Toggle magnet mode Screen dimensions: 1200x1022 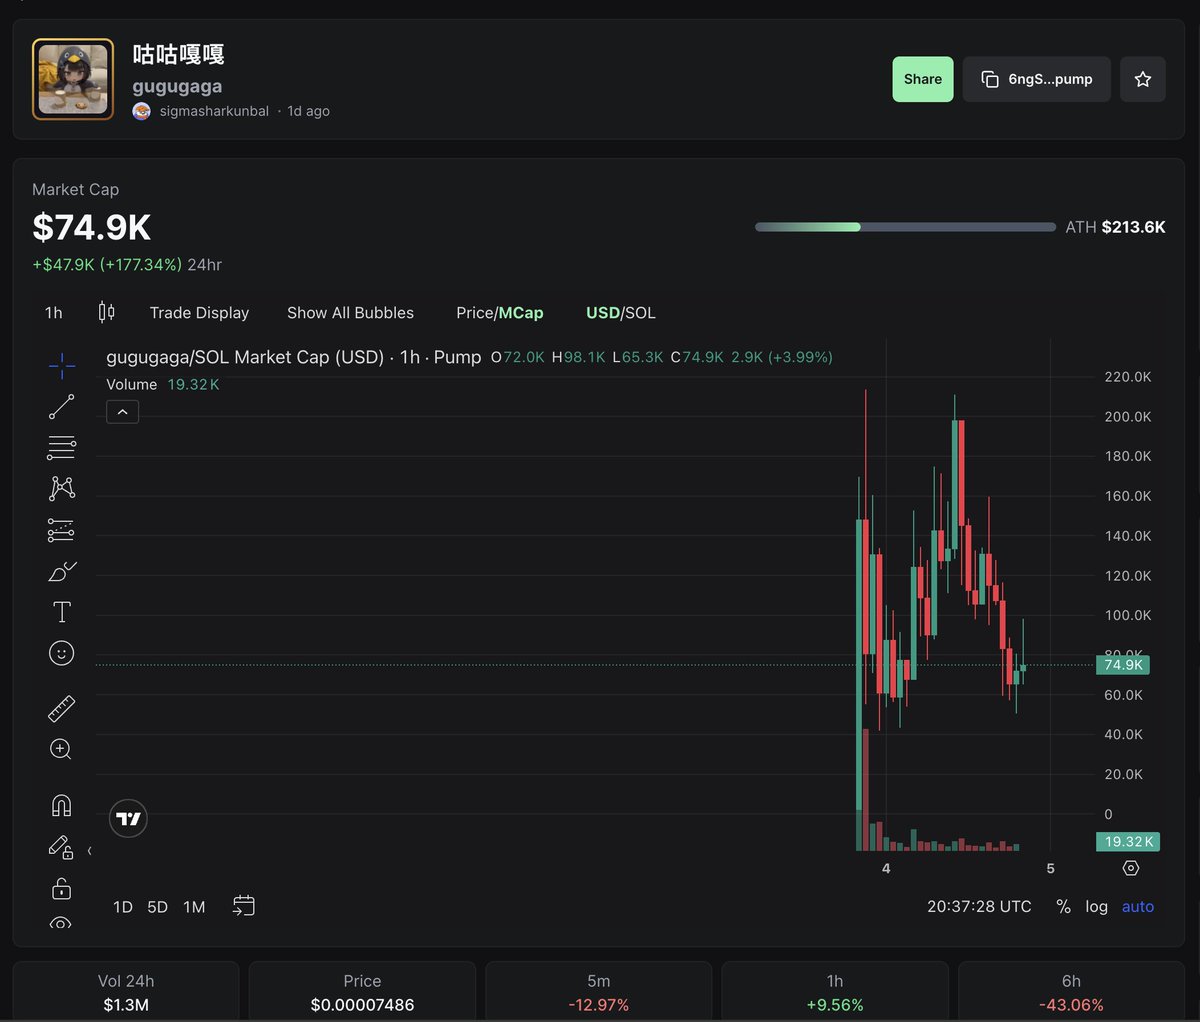(61, 805)
